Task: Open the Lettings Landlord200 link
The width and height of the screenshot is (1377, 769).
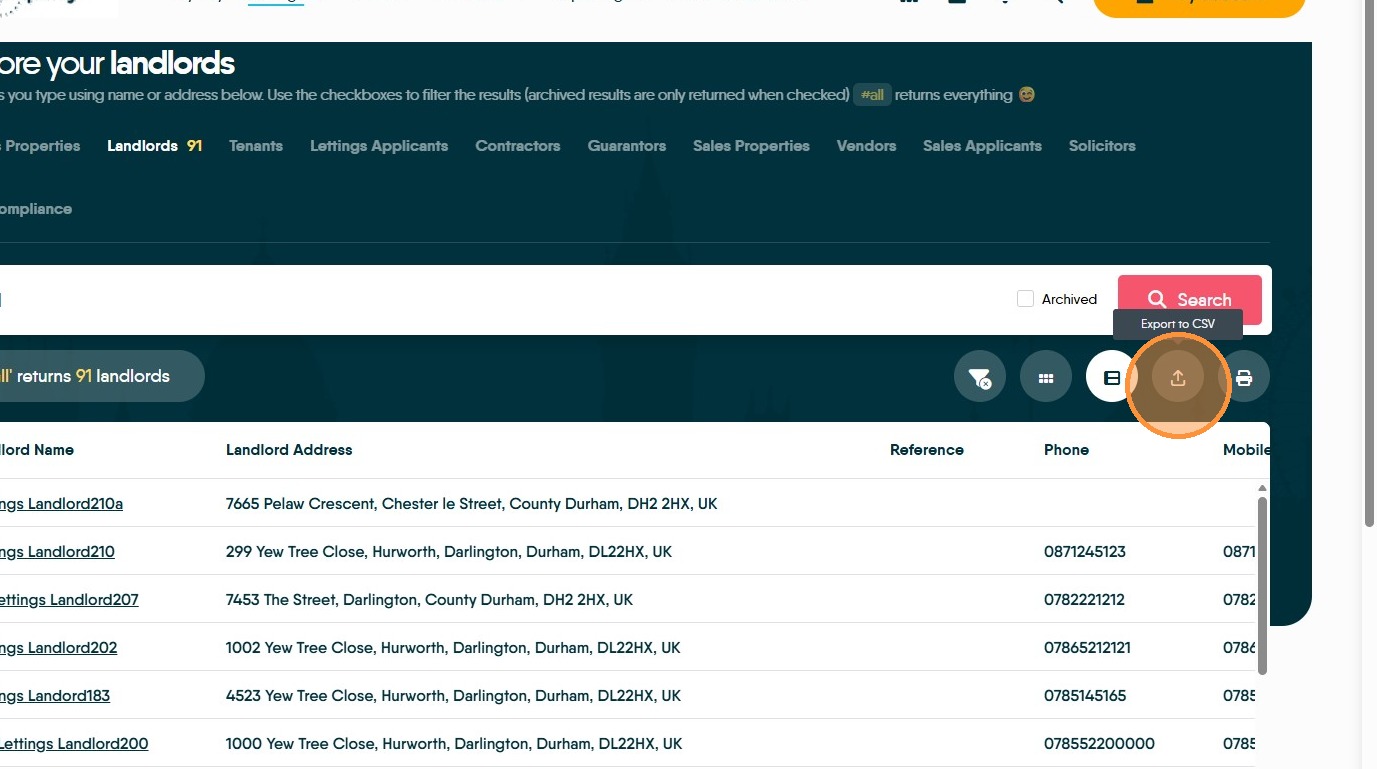Action: click(x=74, y=744)
